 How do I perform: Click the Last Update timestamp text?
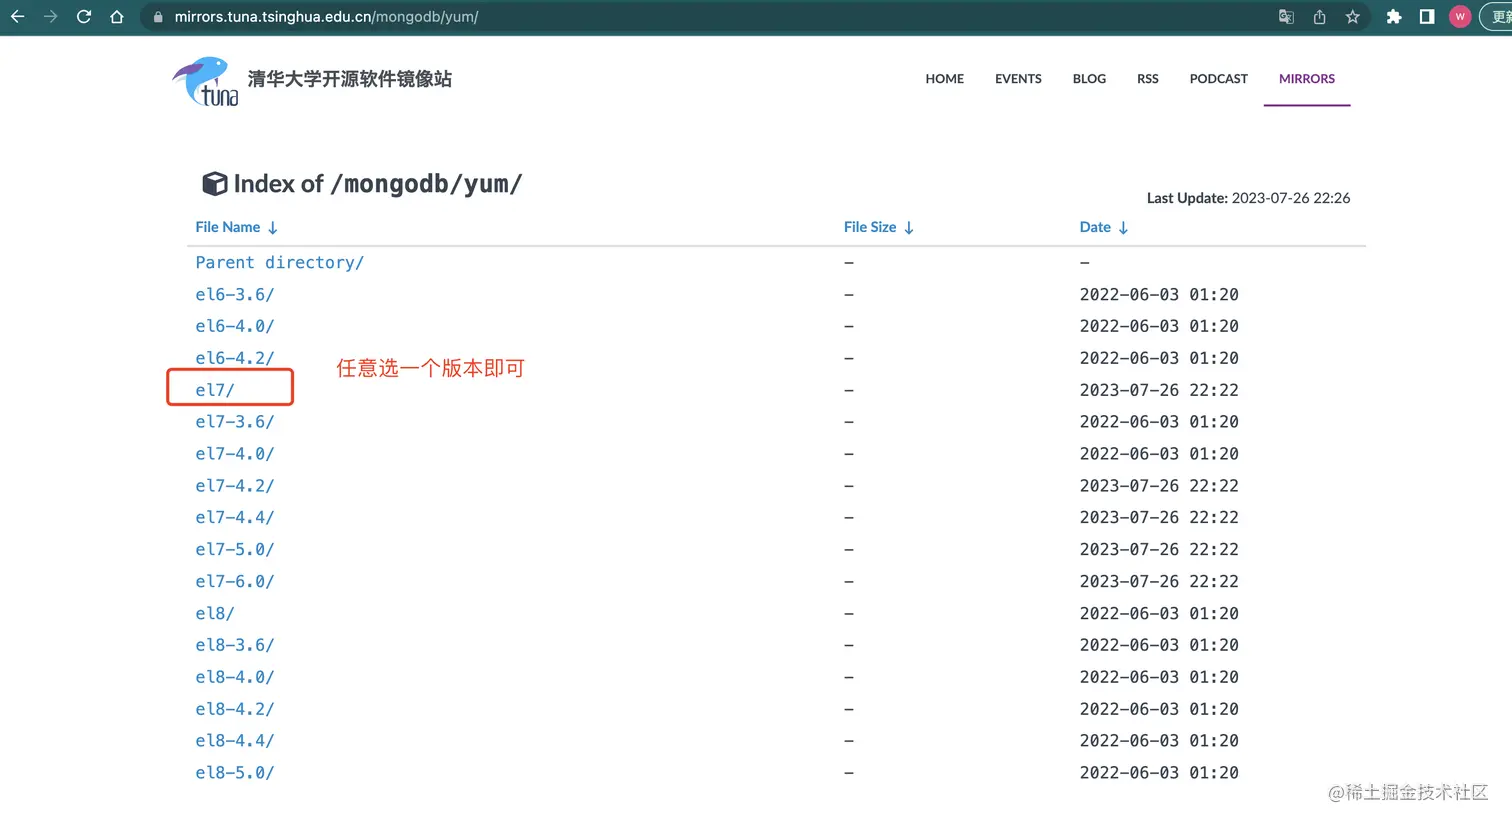[x=1248, y=198]
